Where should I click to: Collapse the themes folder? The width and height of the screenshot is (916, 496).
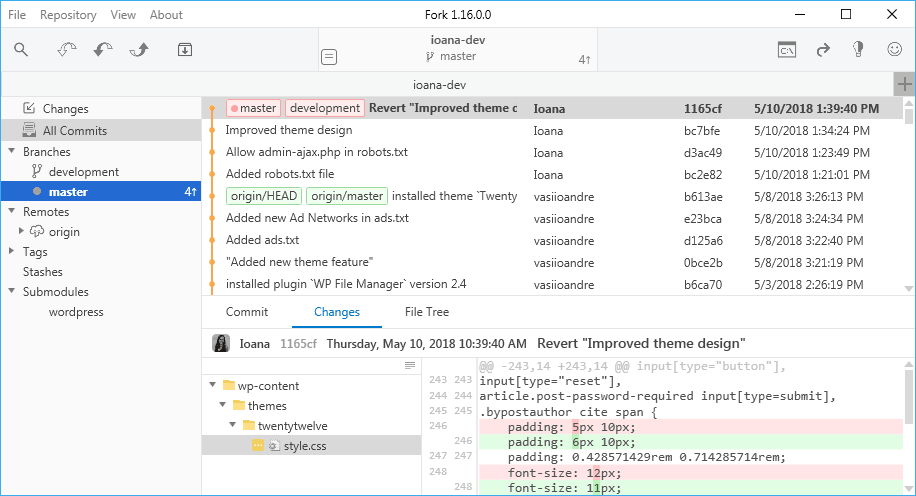(x=223, y=405)
